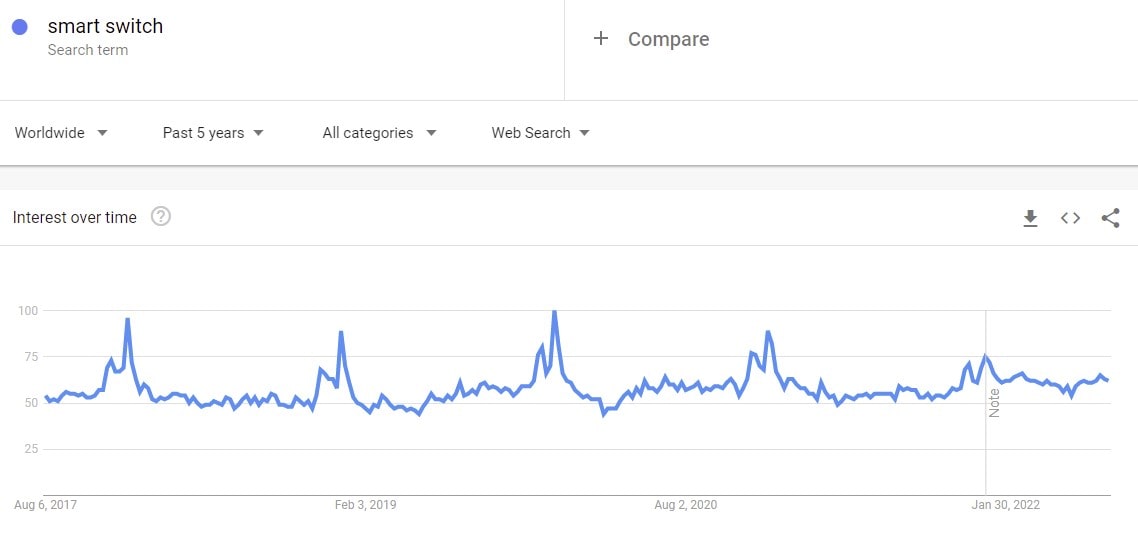Click the share icon
Image resolution: width=1138 pixels, height=534 pixels.
tap(1110, 218)
